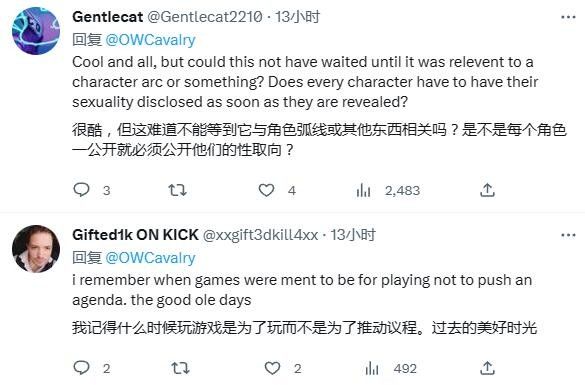Reply to Gentlecat's tweet via comment icon
585x385 pixels.
(x=81, y=190)
